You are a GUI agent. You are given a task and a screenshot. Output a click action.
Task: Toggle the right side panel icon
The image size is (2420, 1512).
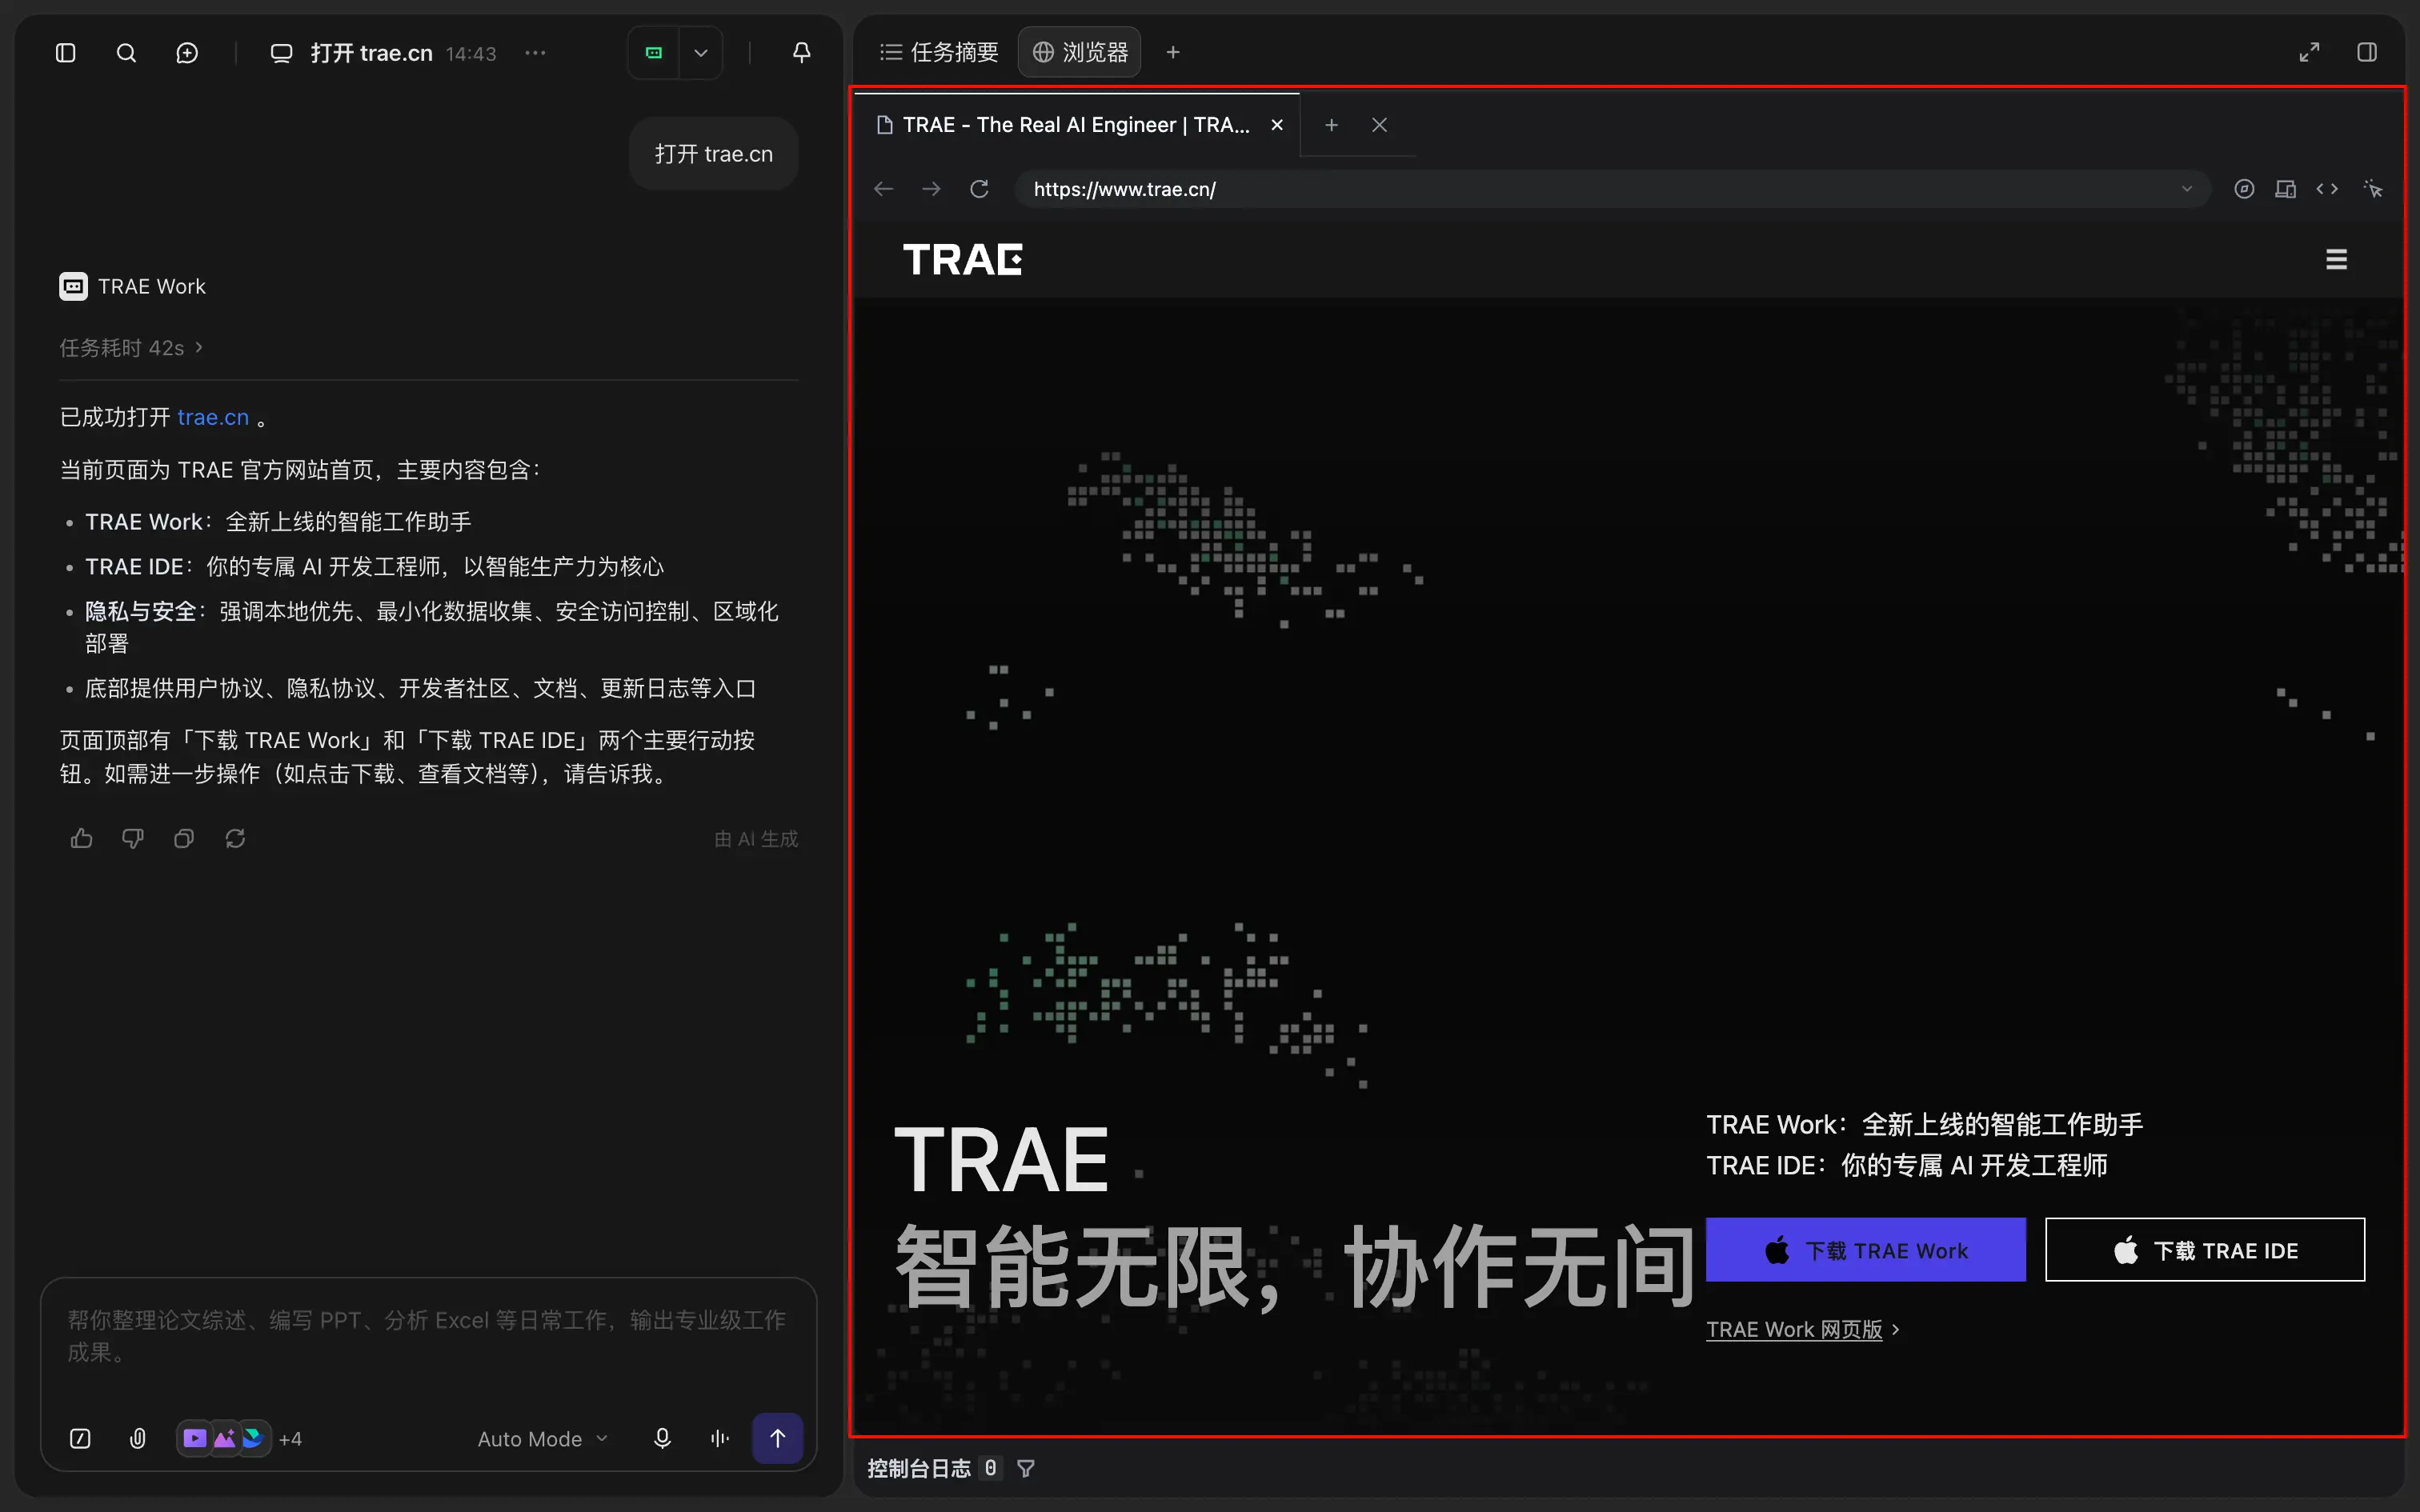(x=2367, y=52)
